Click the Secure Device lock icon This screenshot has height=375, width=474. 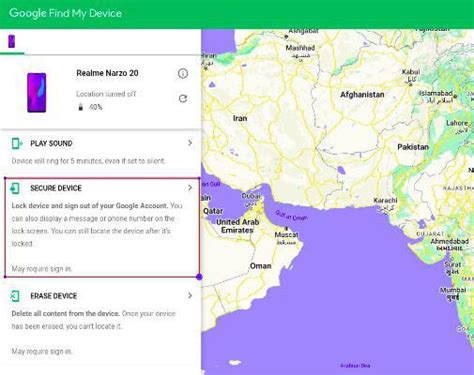[x=15, y=188]
